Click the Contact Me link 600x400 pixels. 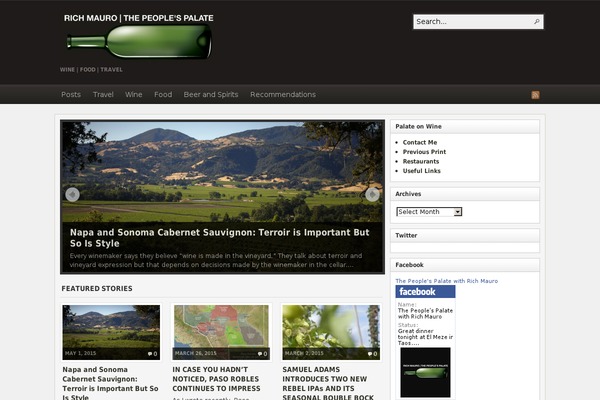click(x=420, y=142)
